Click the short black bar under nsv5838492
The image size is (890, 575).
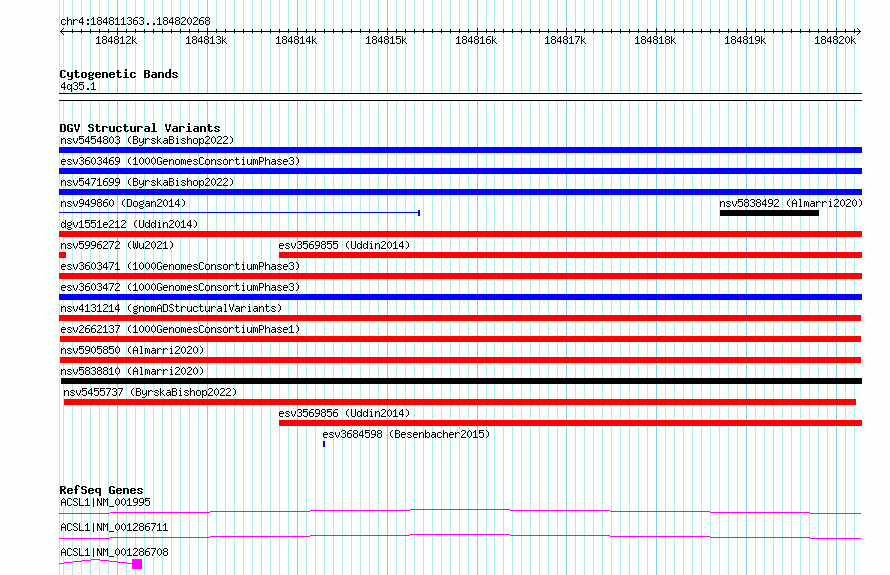(x=769, y=213)
